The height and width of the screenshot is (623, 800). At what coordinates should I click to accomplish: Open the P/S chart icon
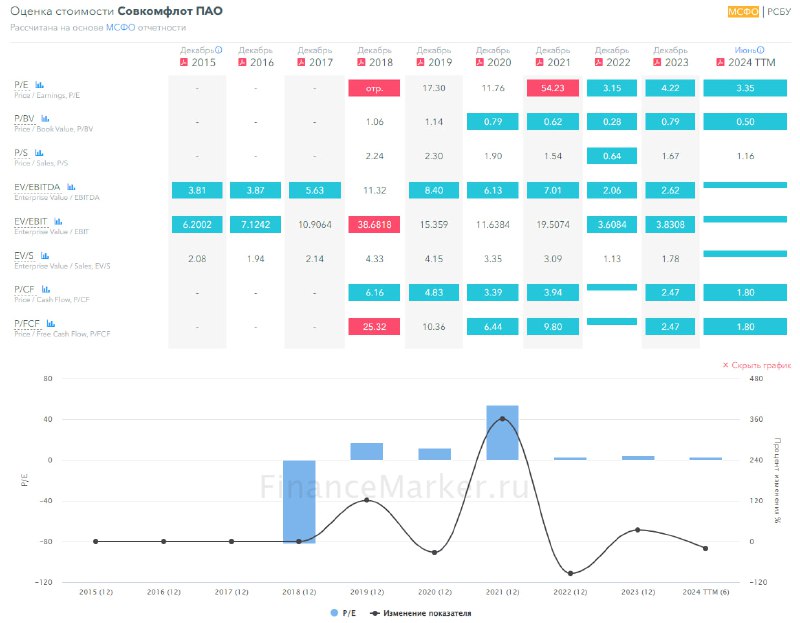coord(39,153)
